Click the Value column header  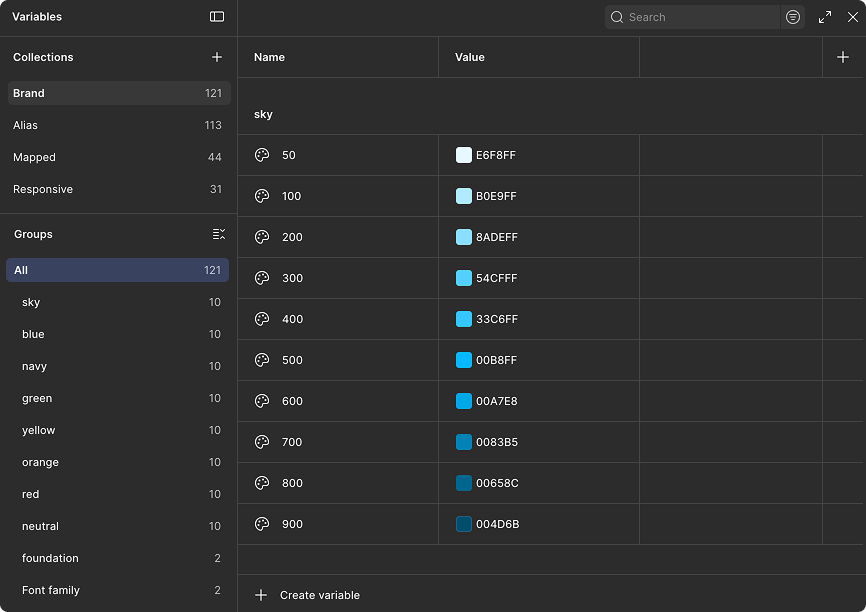click(x=469, y=57)
